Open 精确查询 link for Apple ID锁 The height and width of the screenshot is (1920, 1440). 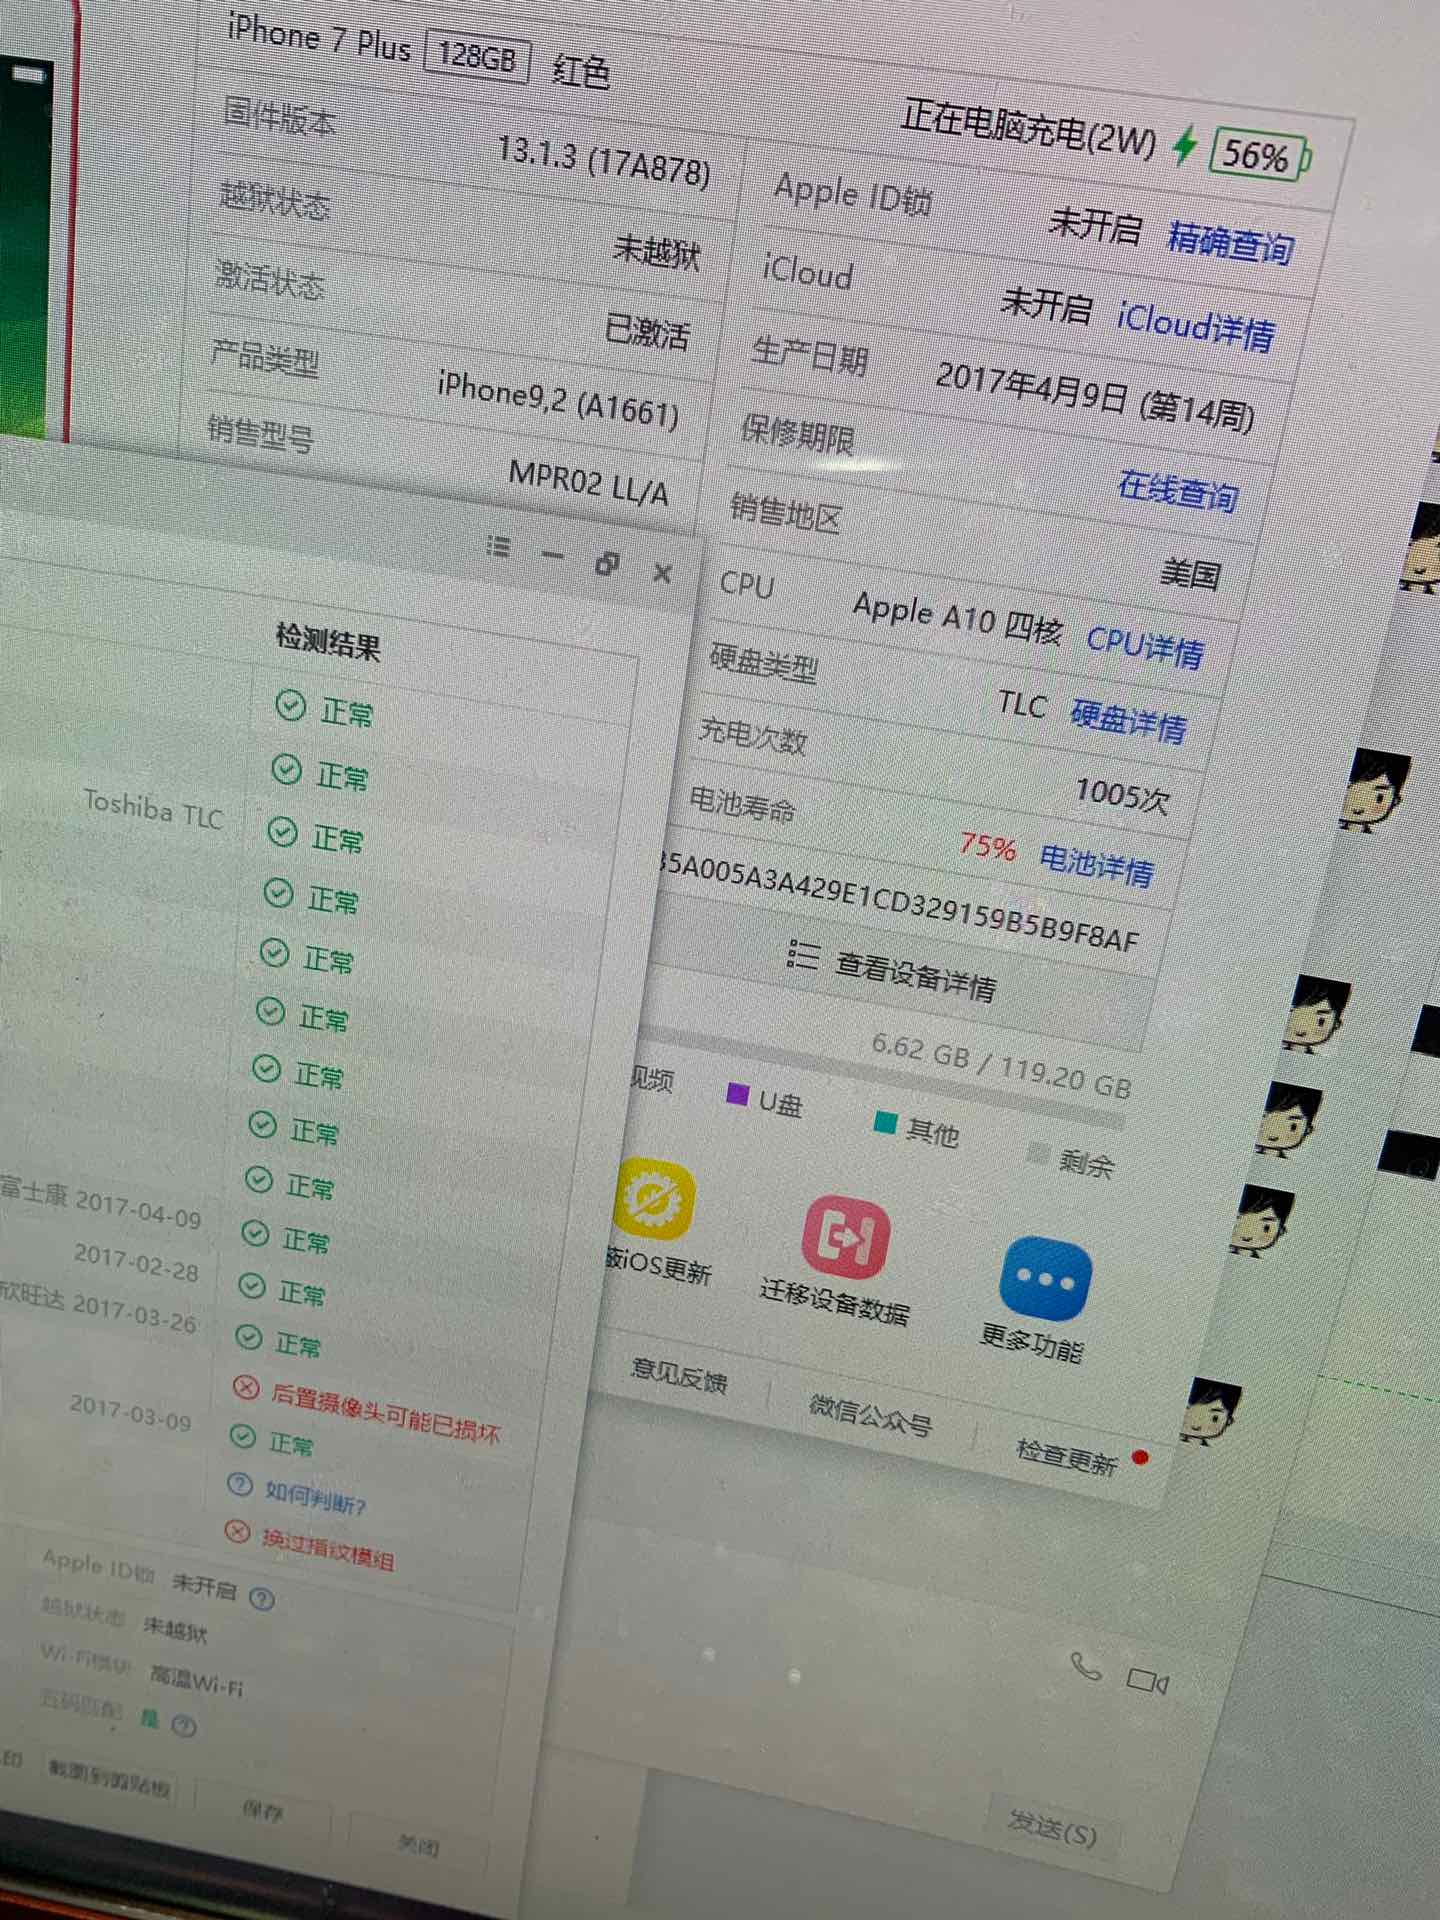pos(1231,241)
